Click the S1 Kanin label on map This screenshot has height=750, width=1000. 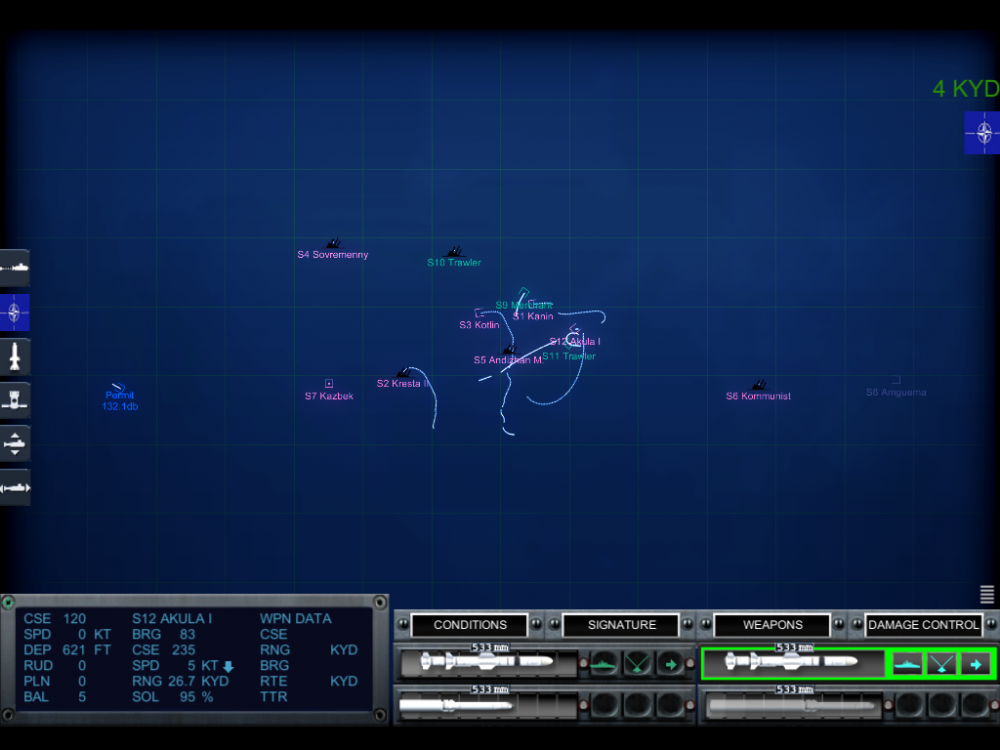[533, 316]
